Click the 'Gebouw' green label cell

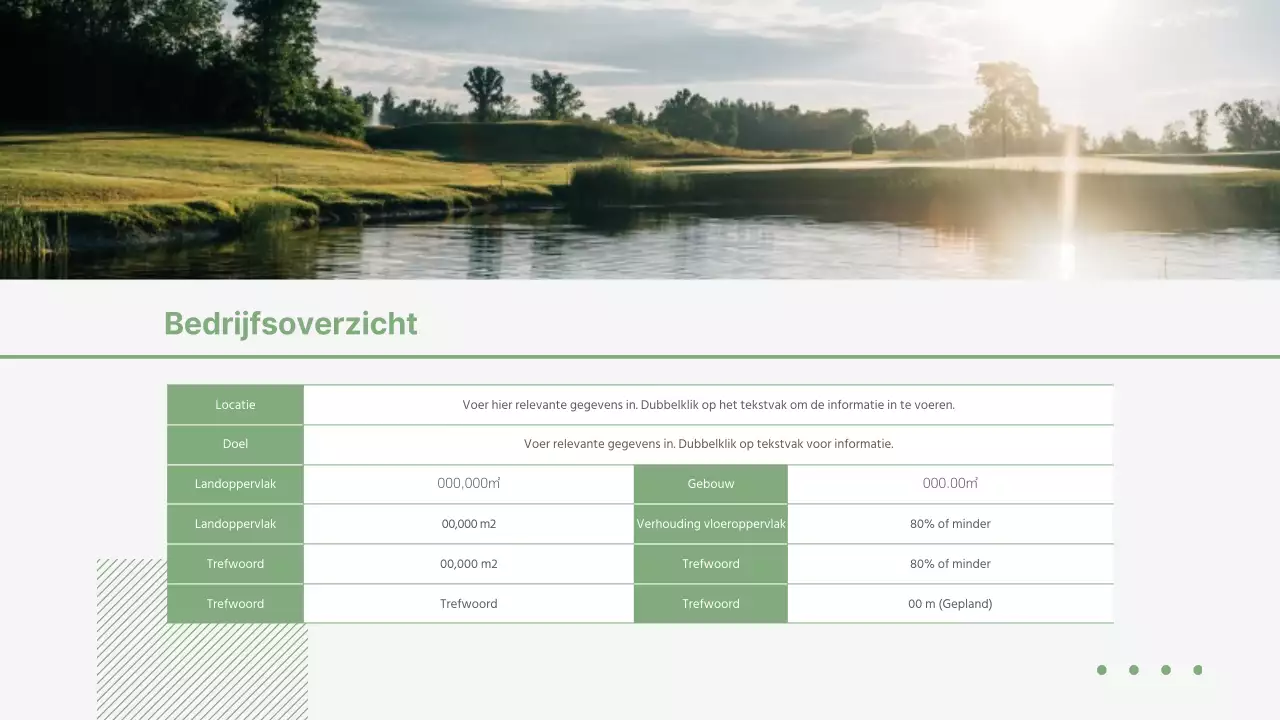click(710, 484)
